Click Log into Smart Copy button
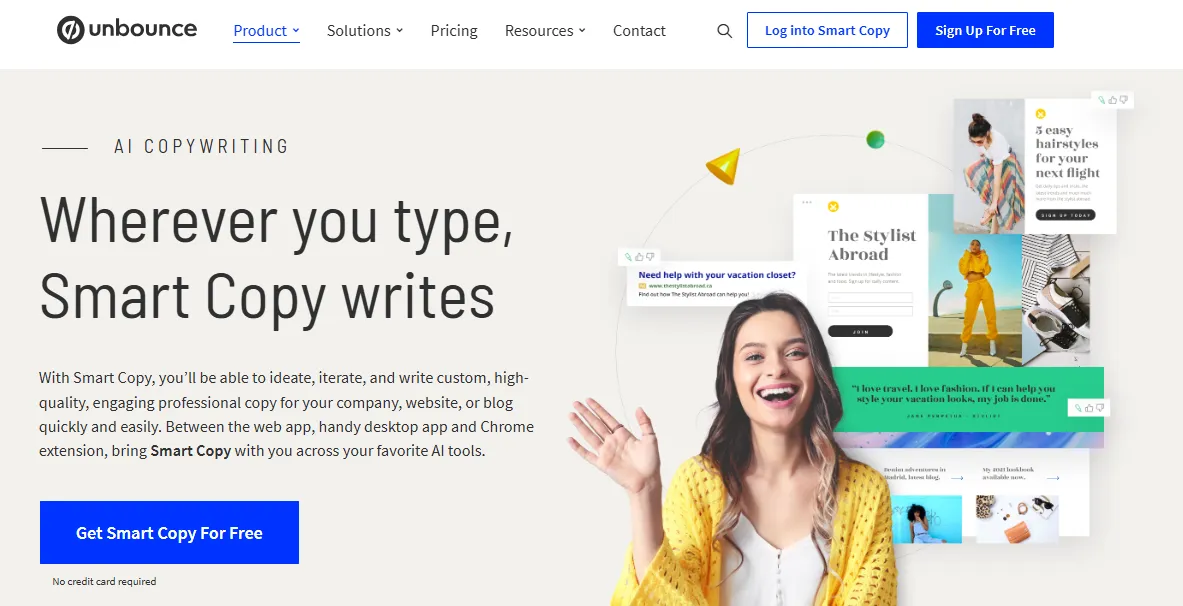This screenshot has height=606, width=1183. coord(827,30)
